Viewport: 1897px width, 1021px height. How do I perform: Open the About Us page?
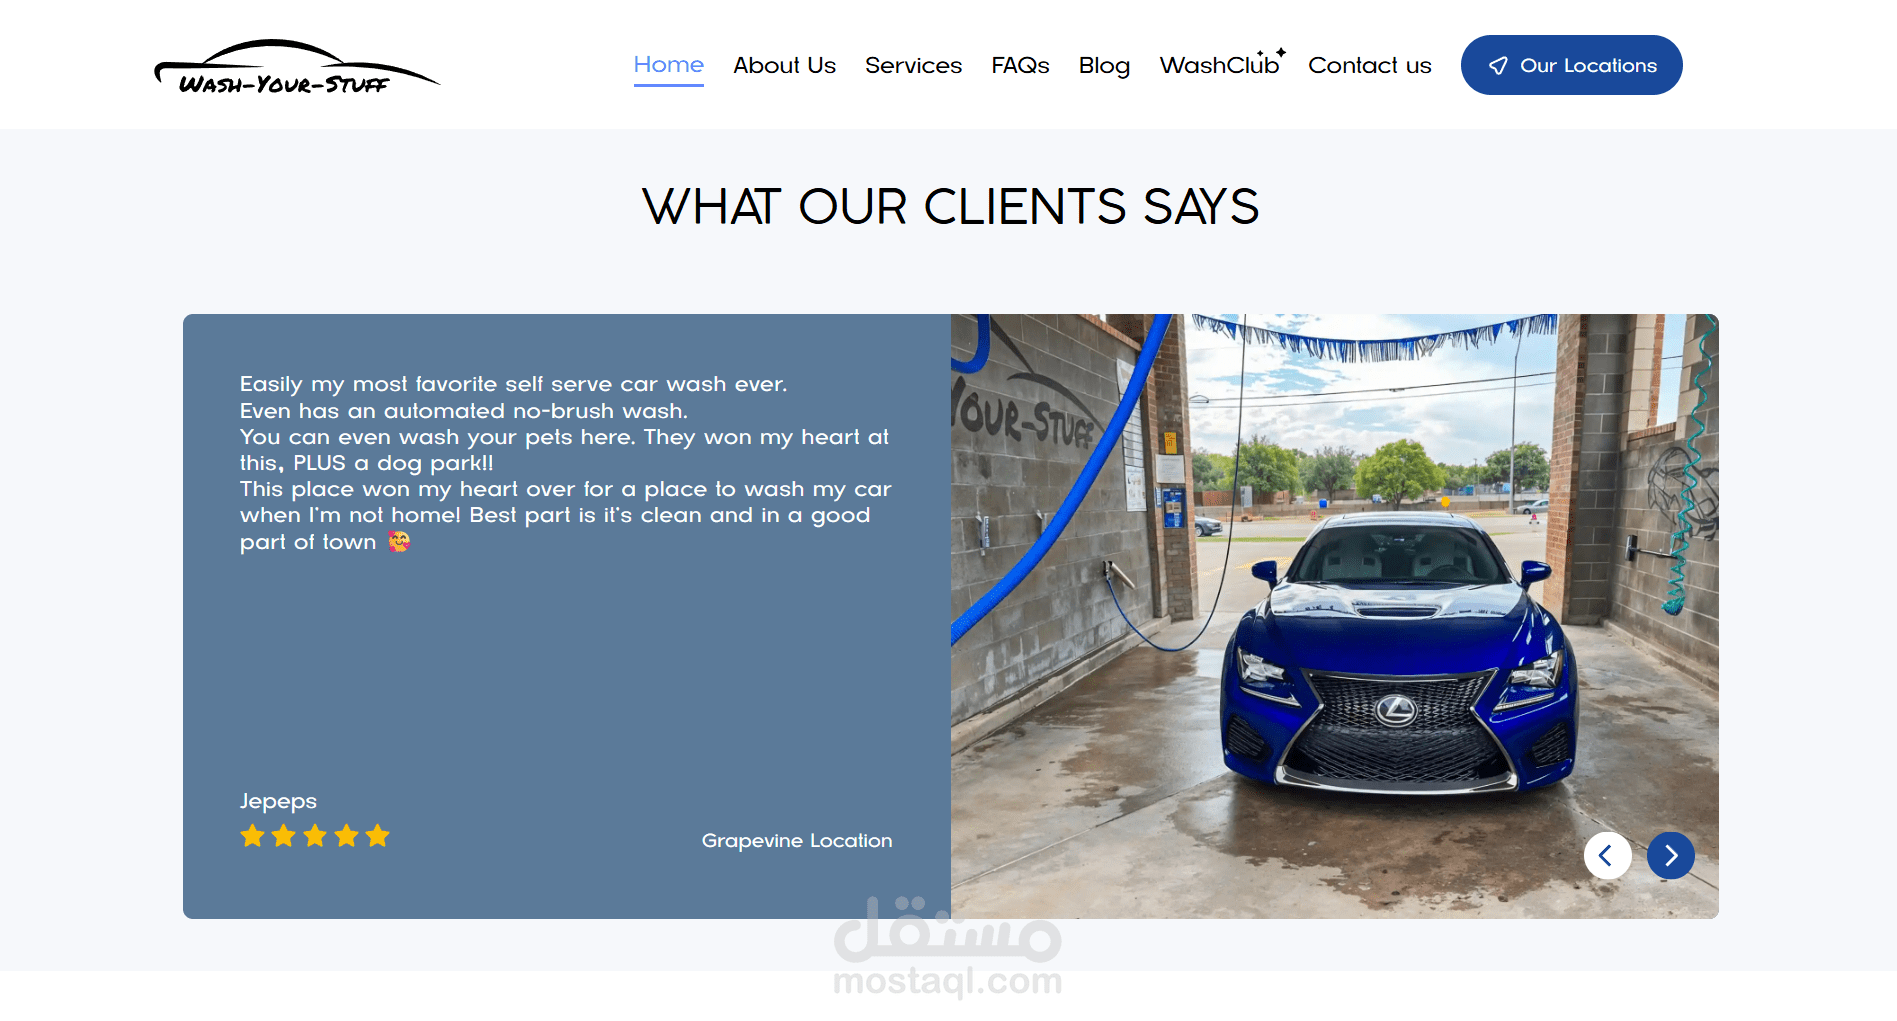click(784, 65)
